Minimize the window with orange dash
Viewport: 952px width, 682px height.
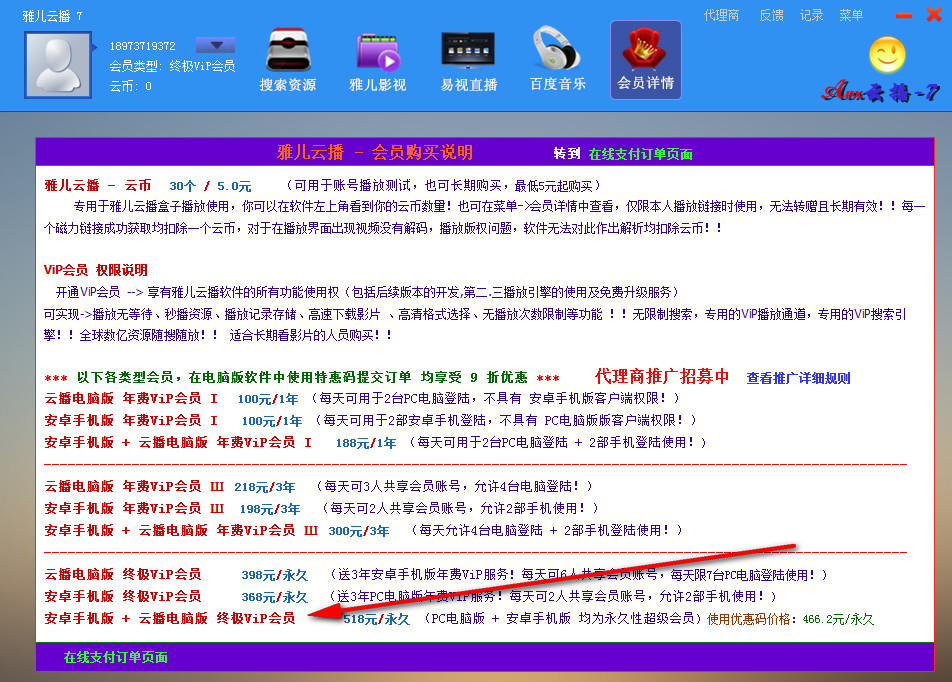[903, 16]
